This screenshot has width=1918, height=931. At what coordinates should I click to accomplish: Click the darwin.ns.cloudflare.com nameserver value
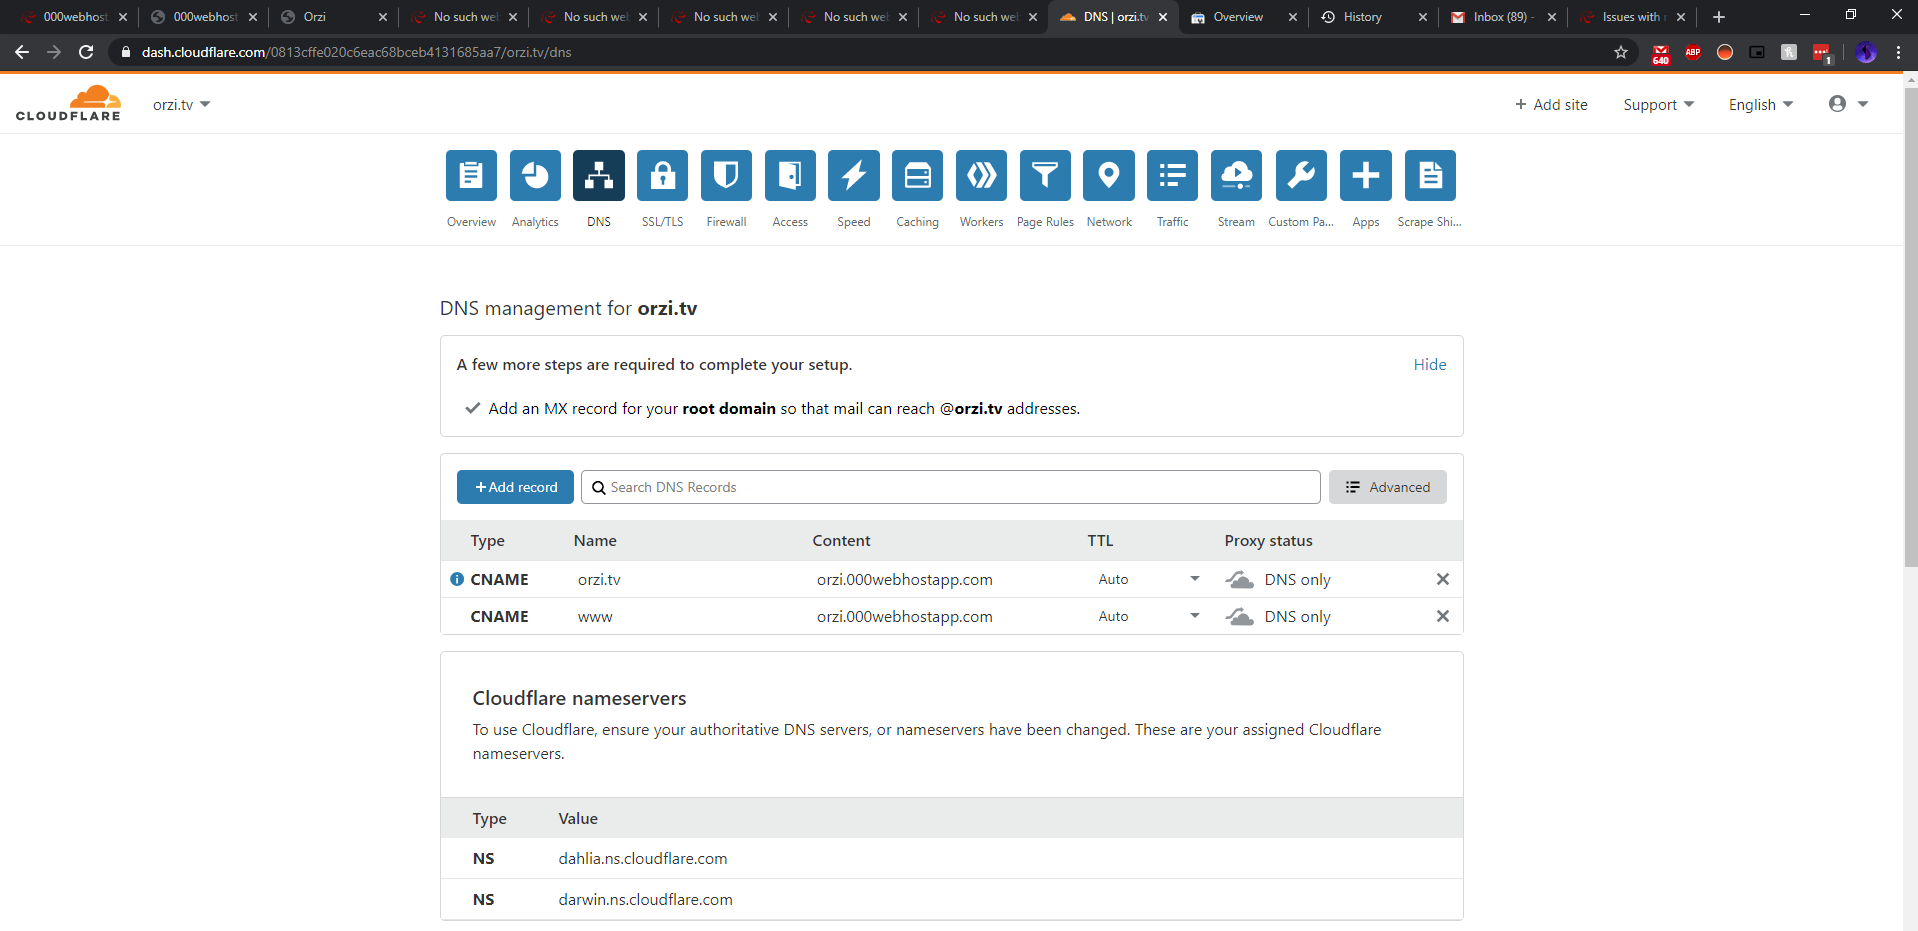[x=646, y=900]
